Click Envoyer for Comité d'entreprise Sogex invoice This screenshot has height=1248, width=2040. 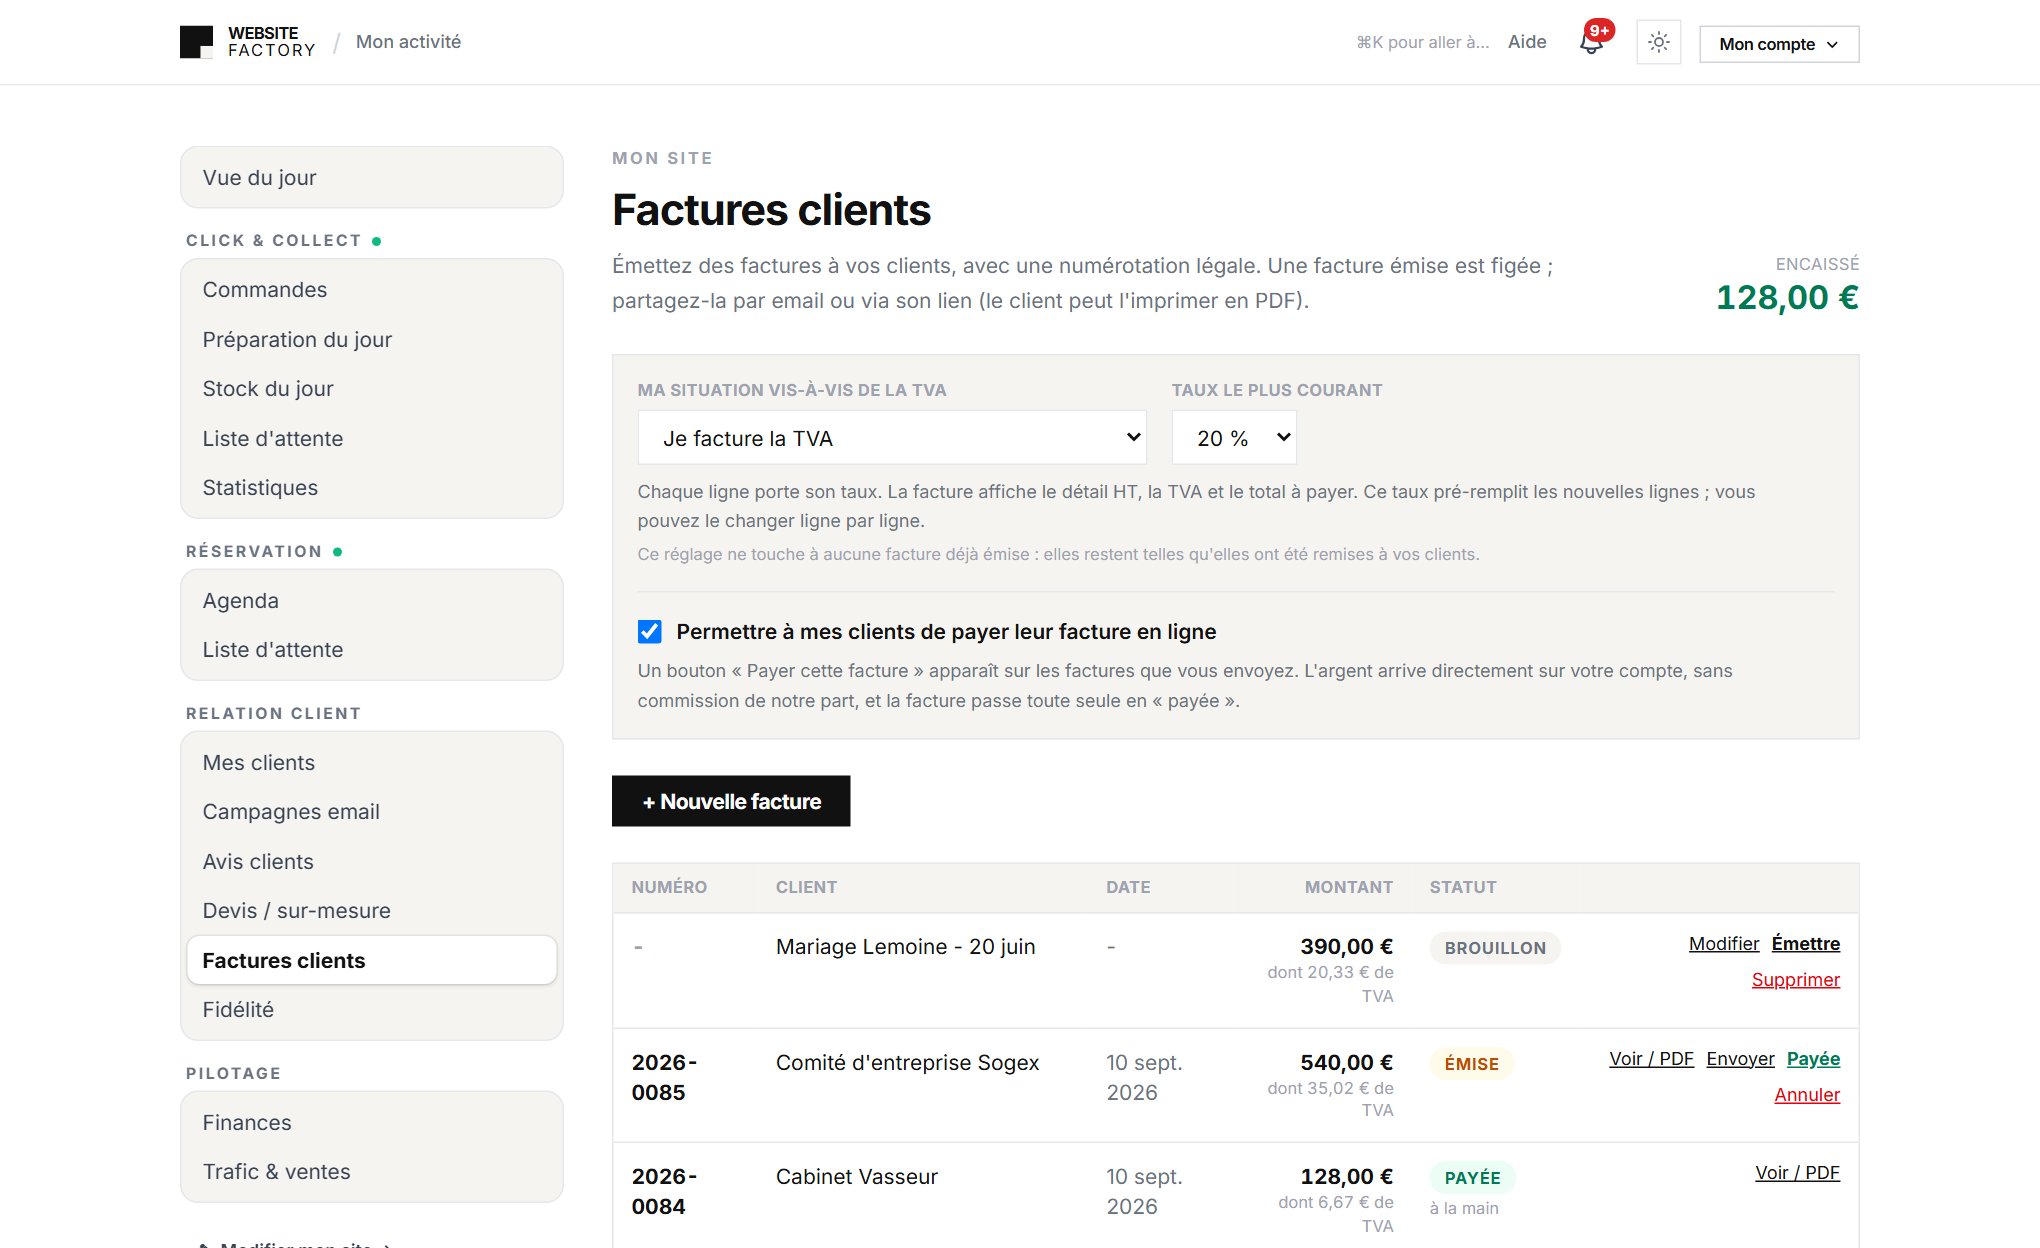click(x=1740, y=1059)
